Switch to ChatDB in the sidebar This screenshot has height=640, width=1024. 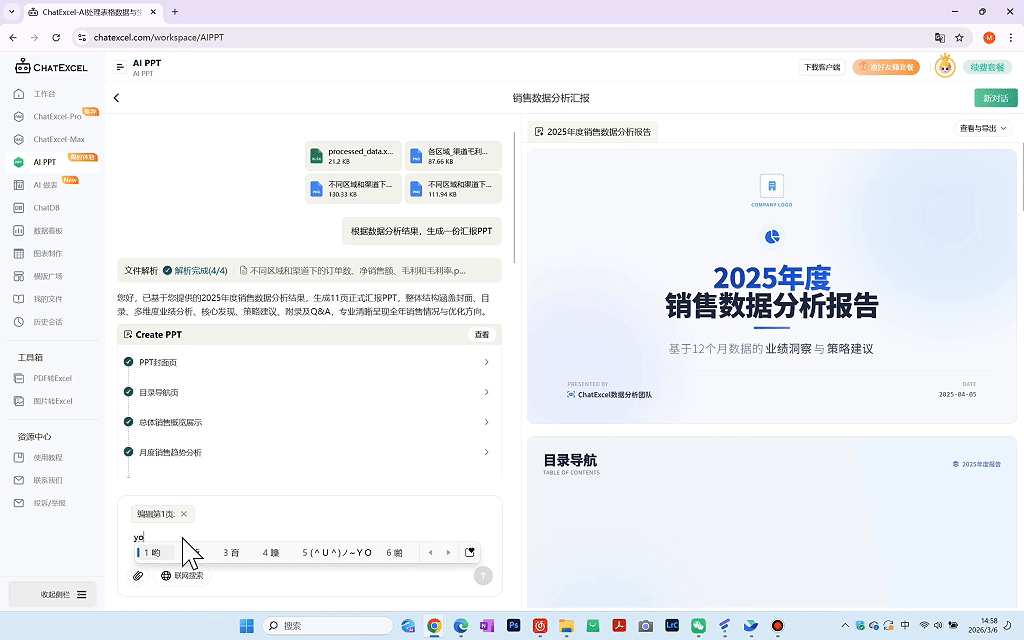click(45, 207)
